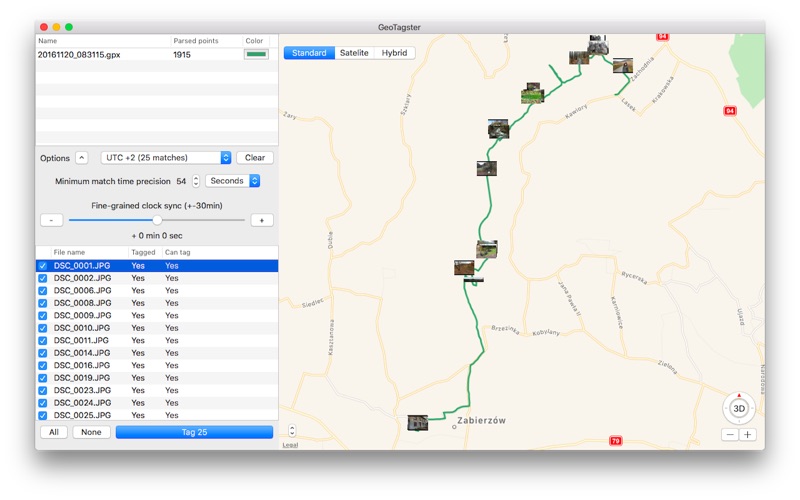The height and width of the screenshot is (500, 800).
Task: Select the DSC_0019.JPG file name
Action: (x=82, y=378)
